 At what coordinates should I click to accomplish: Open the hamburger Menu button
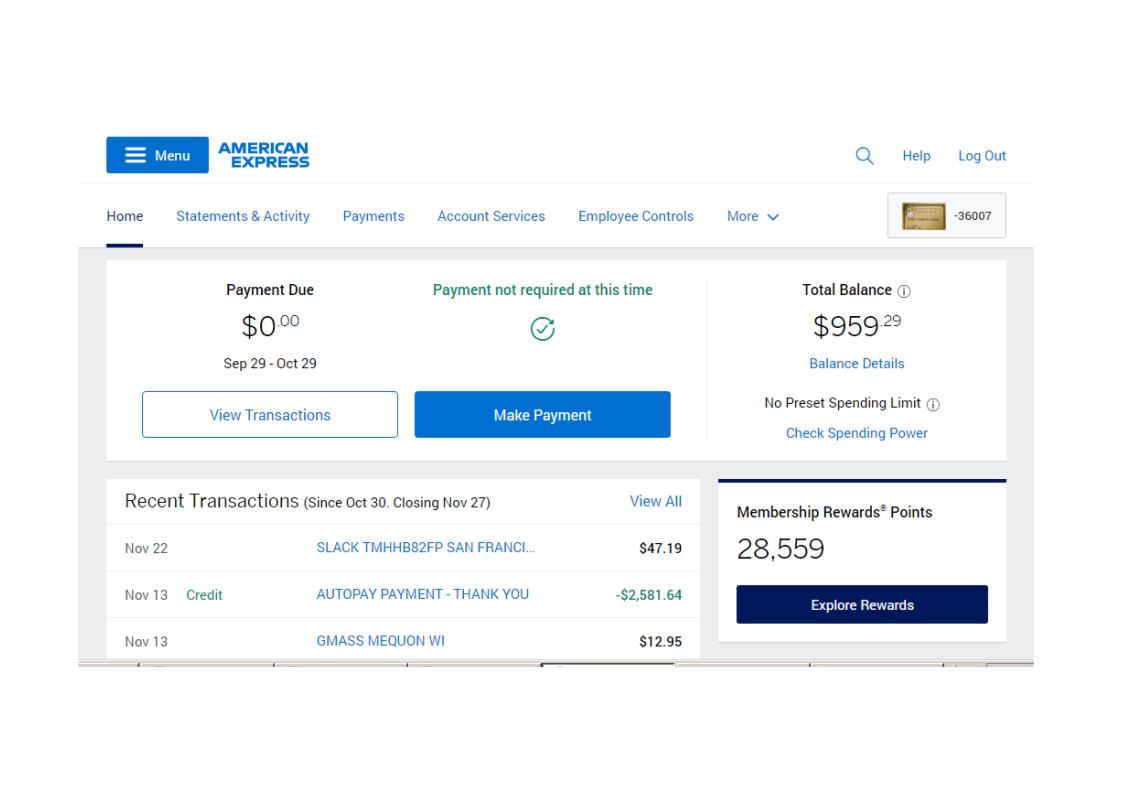click(157, 155)
